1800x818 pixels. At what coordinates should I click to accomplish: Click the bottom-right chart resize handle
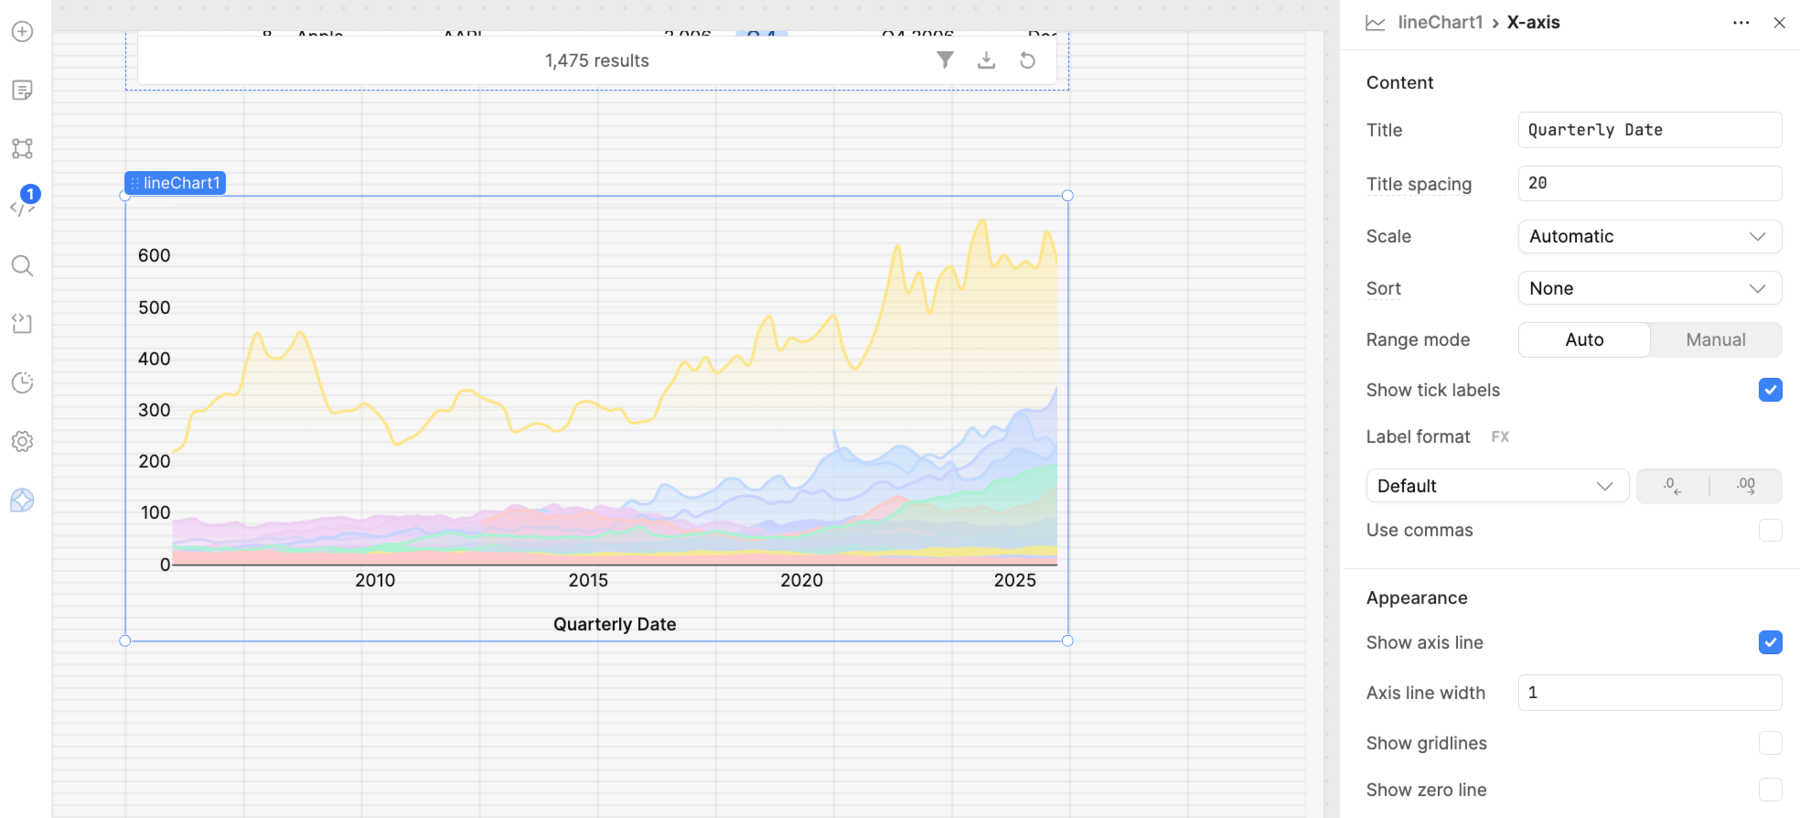pos(1068,641)
